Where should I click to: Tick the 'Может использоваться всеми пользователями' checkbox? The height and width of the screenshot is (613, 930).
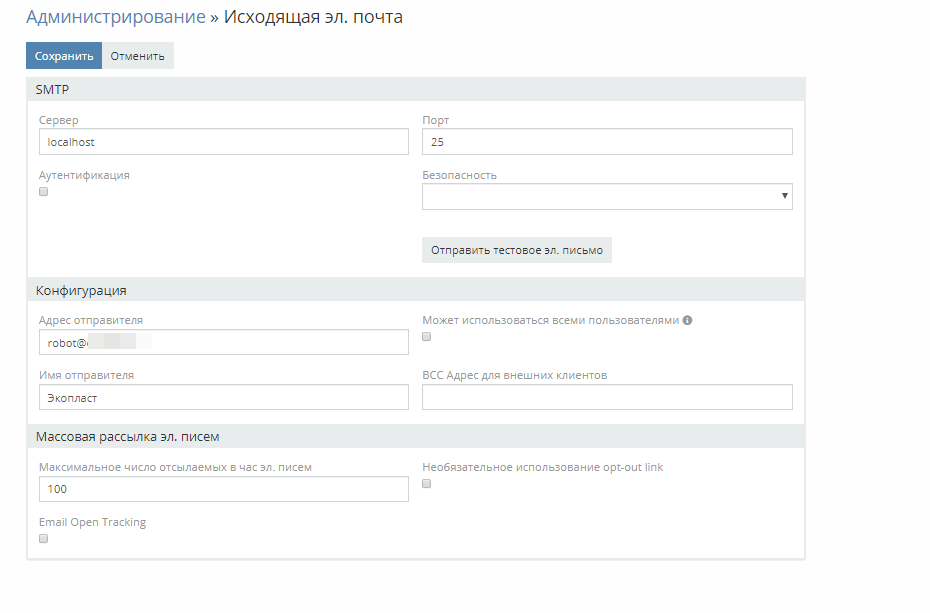(x=427, y=337)
